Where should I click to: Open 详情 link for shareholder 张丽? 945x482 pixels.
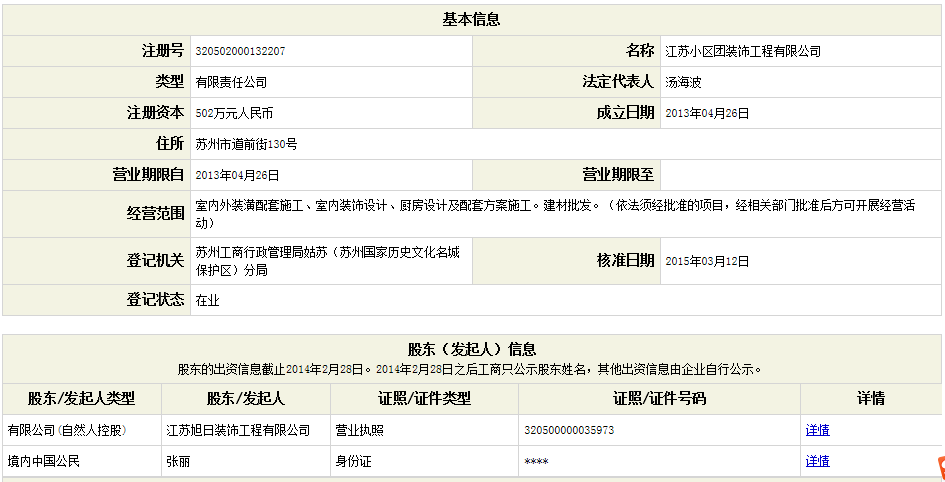(x=817, y=461)
